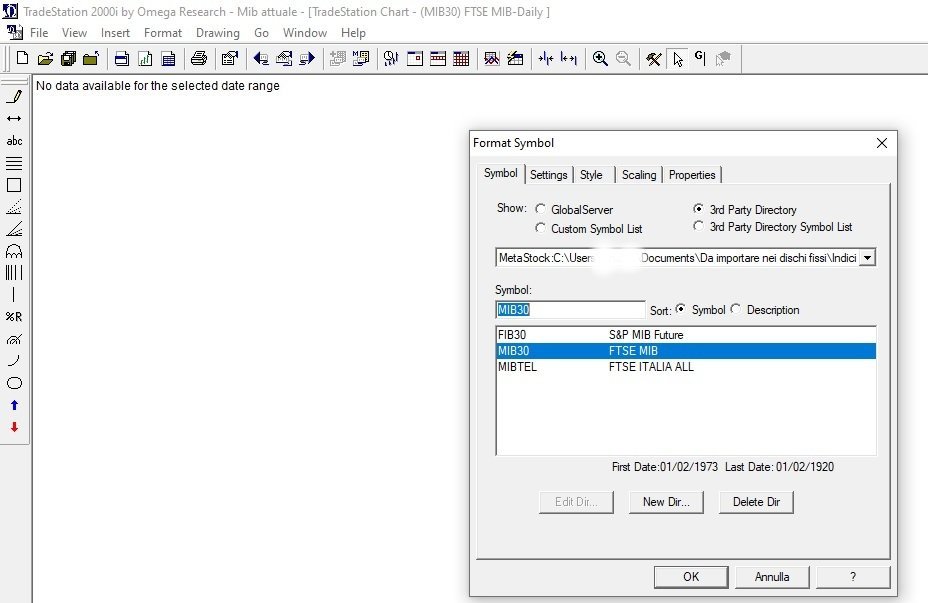
Task: Click the OK button
Action: [x=691, y=577]
